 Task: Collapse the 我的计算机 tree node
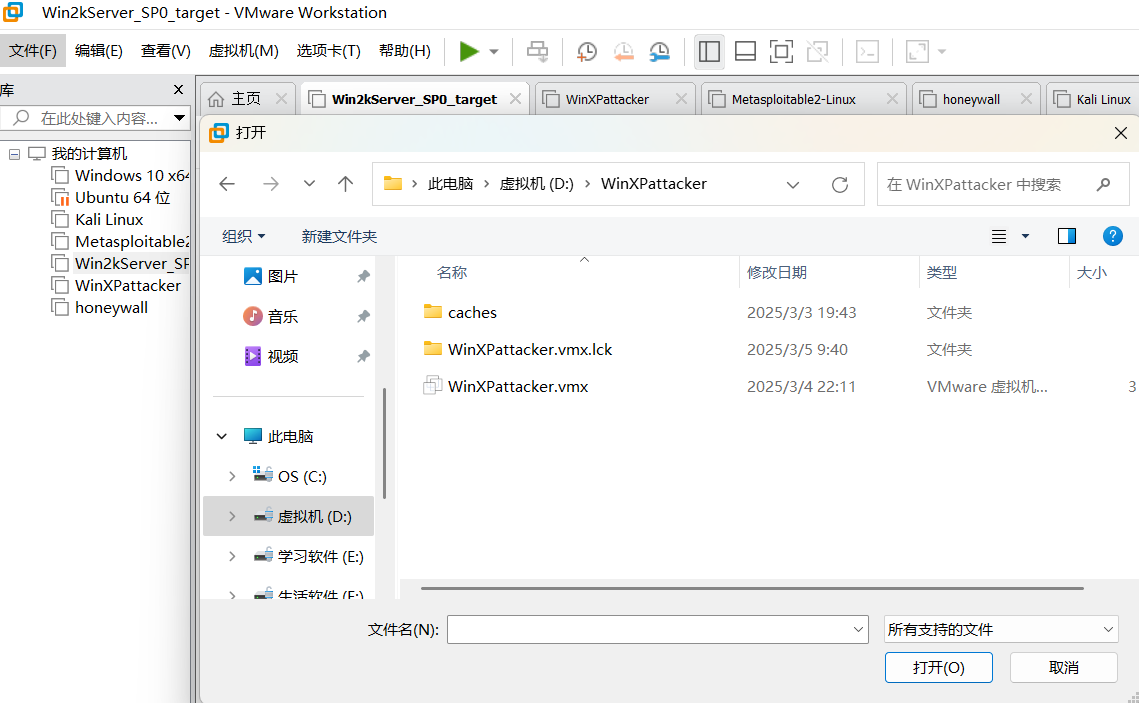tap(15, 154)
